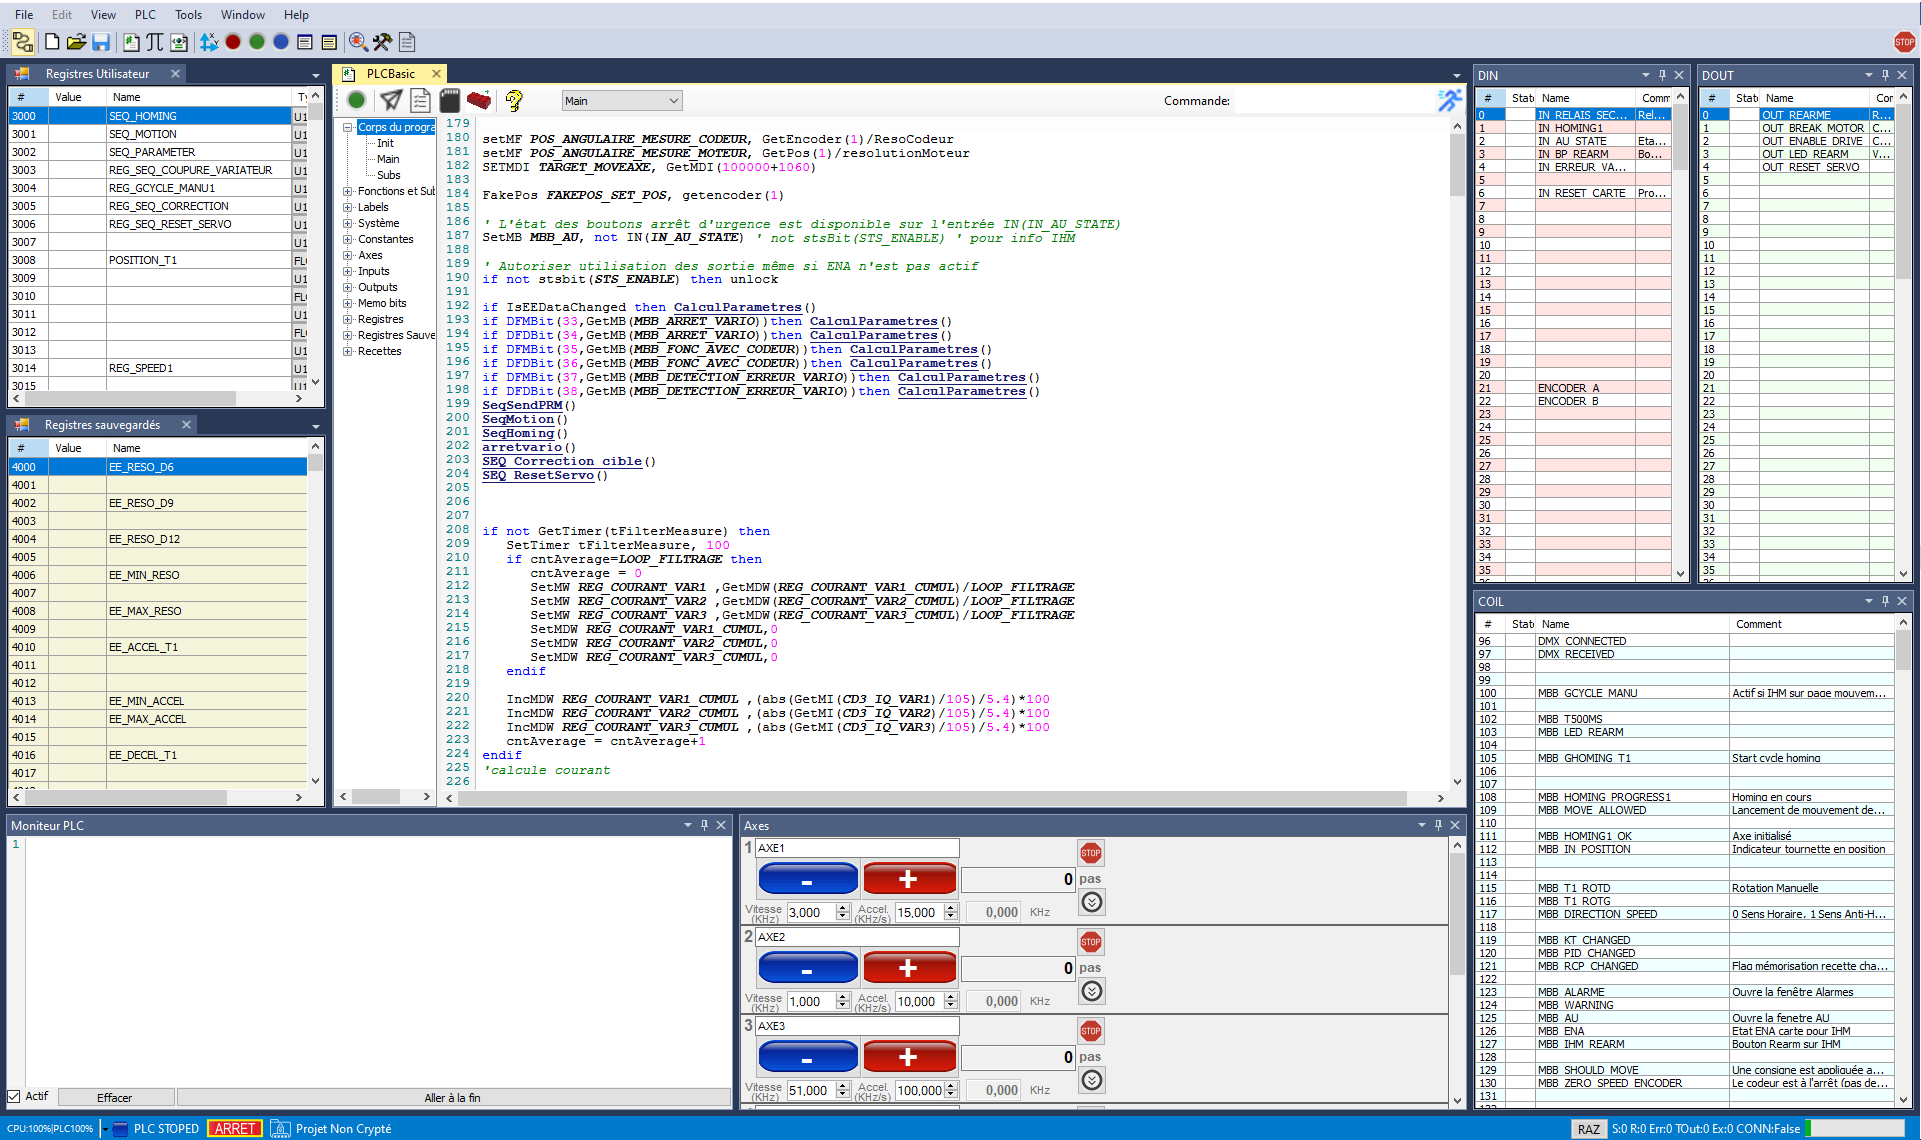1921x1140 pixels.
Task: Click the green circle icon in main toolbar
Action: pos(257,42)
